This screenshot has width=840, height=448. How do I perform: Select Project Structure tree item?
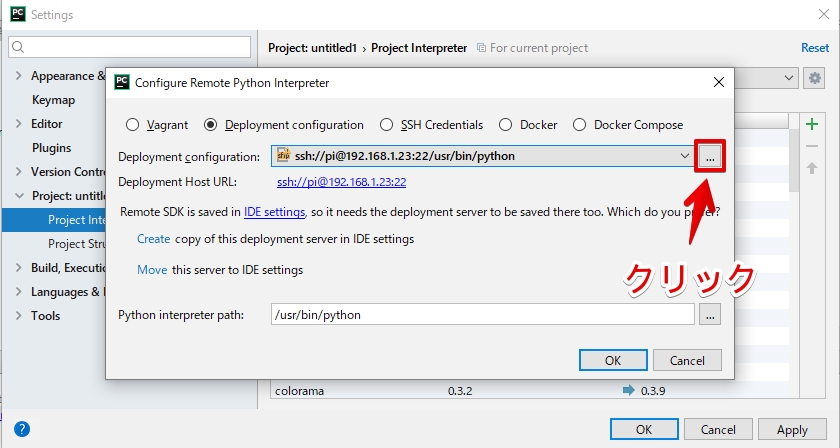(77, 244)
